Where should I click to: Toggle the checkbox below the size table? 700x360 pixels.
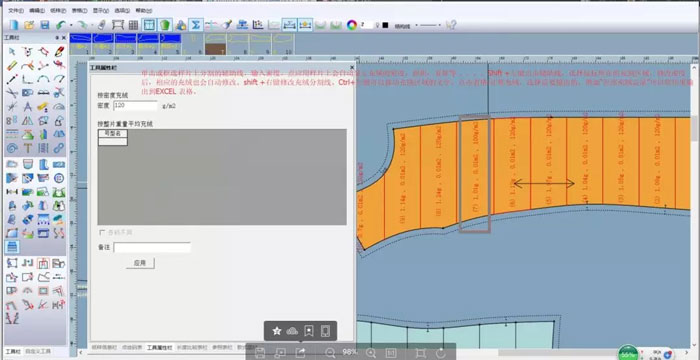coord(102,232)
